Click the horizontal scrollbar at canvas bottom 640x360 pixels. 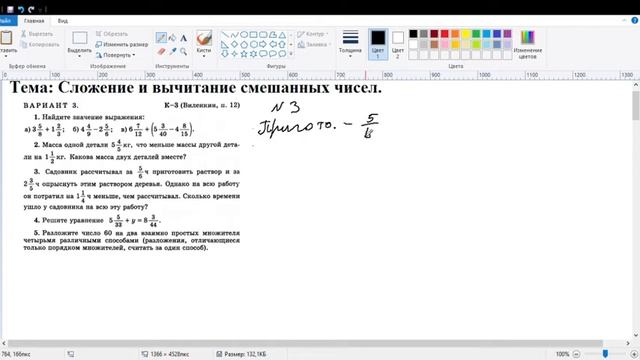305,343
